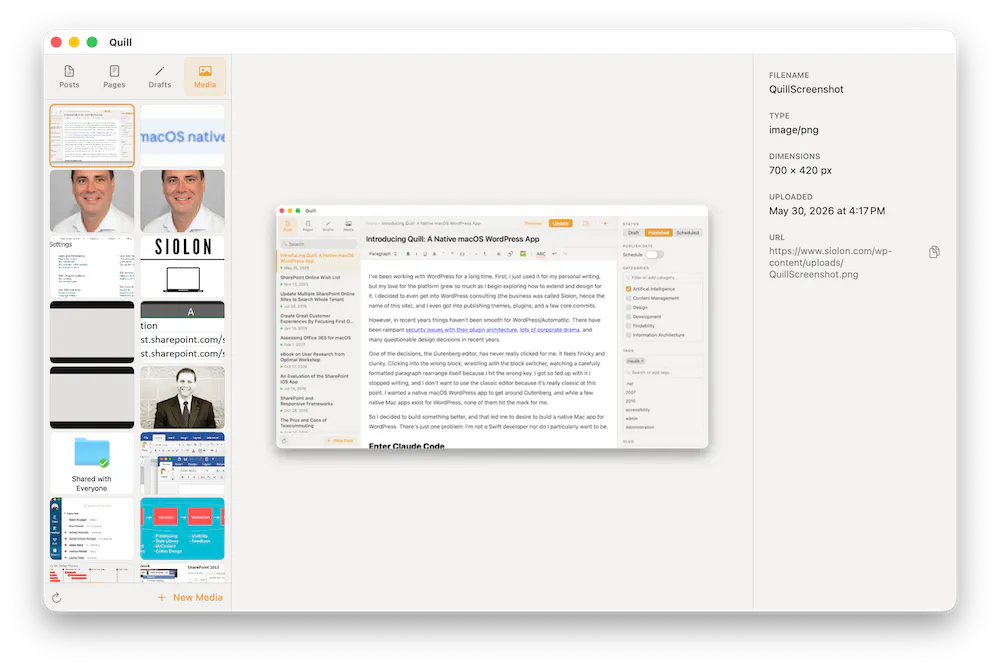Refresh the media library list

56,598
